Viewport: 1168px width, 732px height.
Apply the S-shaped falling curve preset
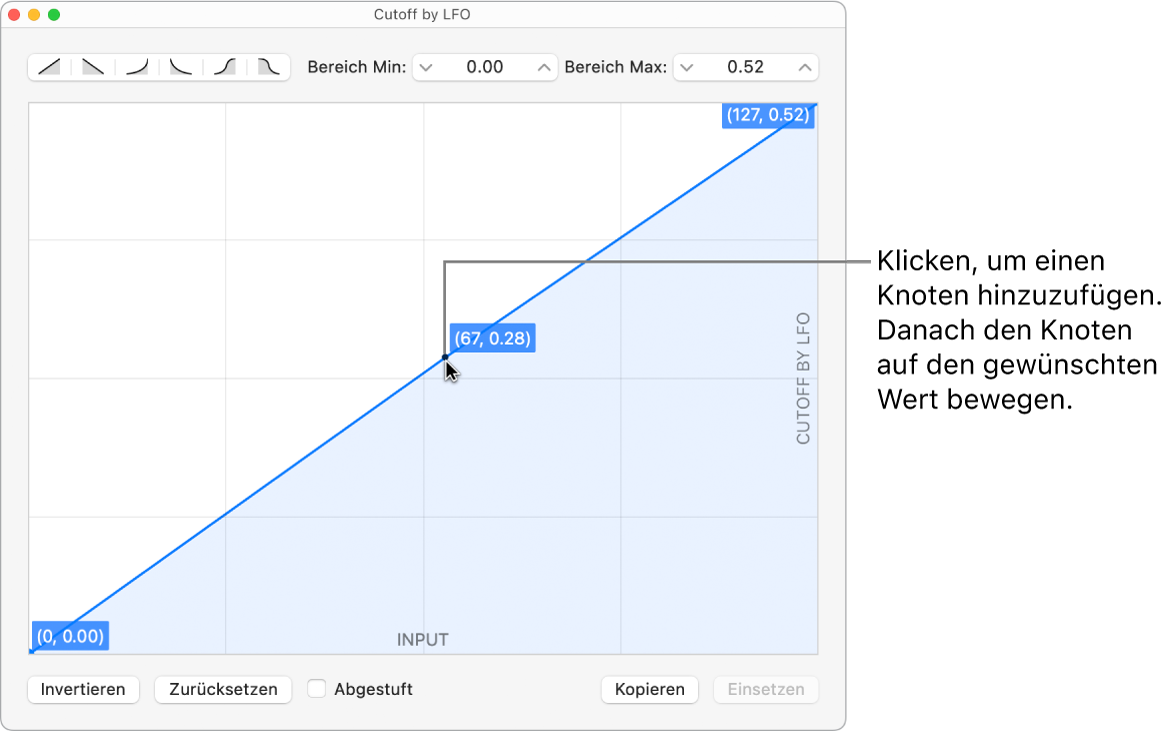tap(269, 67)
